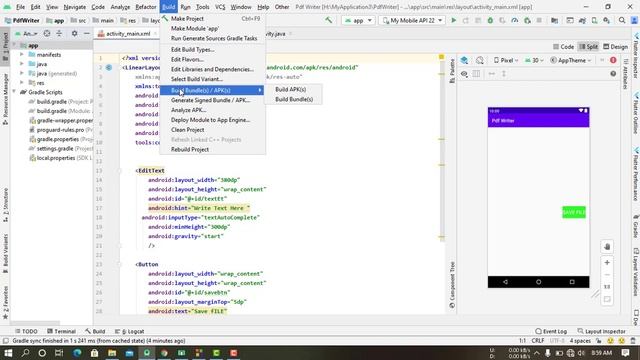Expand the res folder in project tree

(x=22, y=83)
